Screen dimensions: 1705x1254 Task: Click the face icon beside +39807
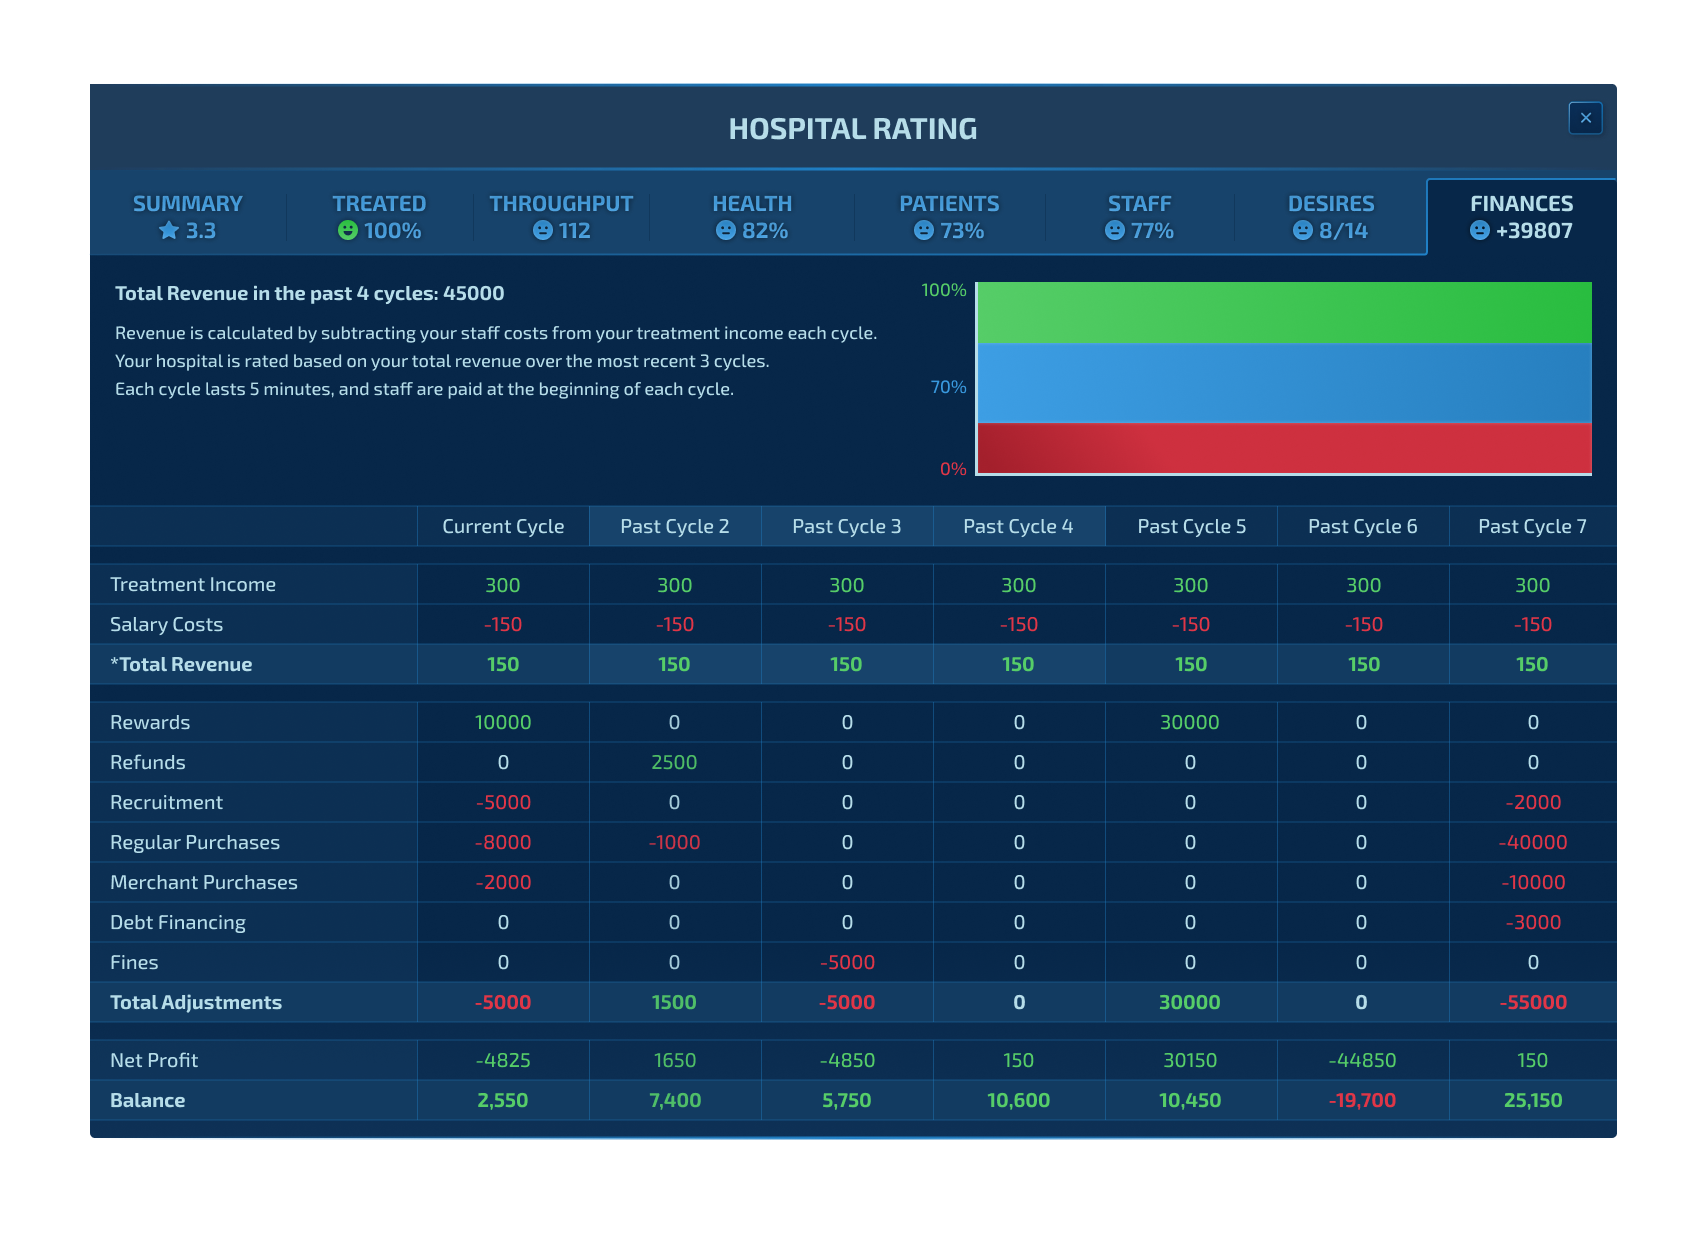click(1480, 231)
